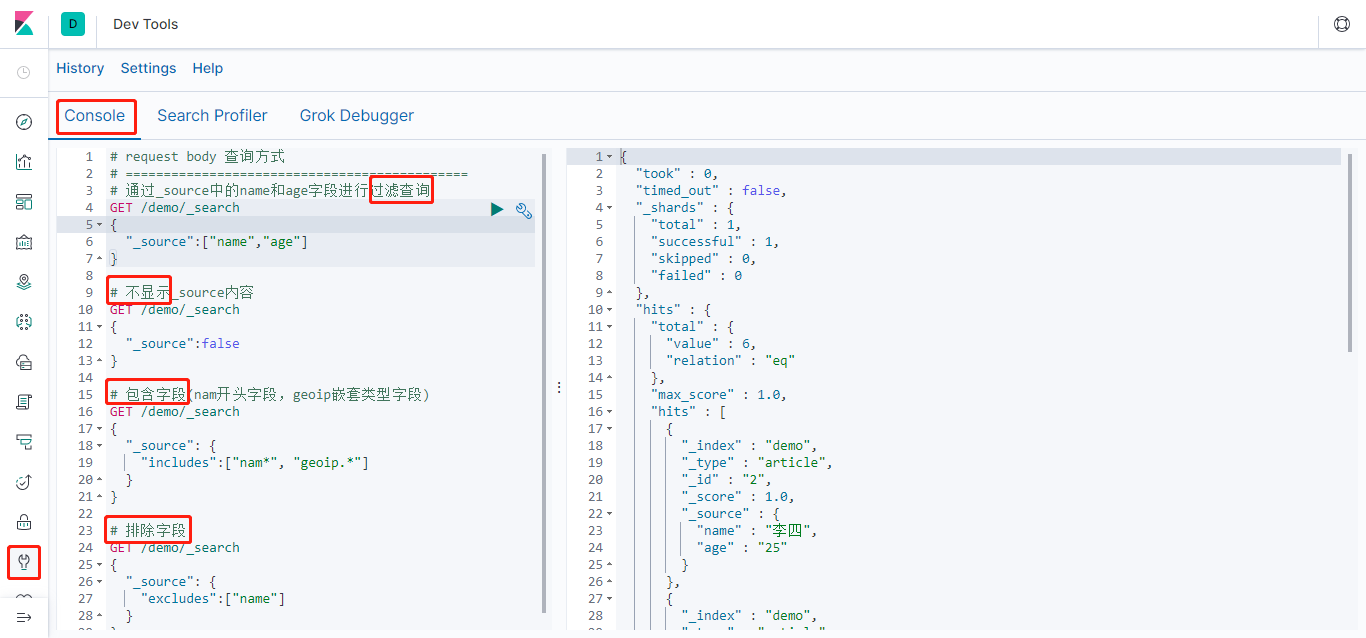Switch to the Search Profiler tab
The width and height of the screenshot is (1366, 638).
(212, 116)
